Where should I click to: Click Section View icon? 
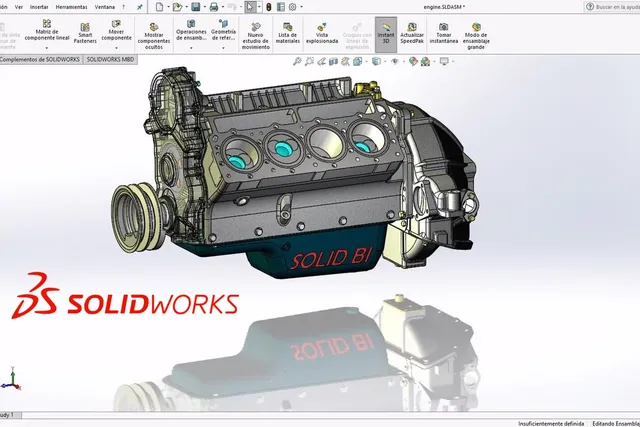(333, 61)
